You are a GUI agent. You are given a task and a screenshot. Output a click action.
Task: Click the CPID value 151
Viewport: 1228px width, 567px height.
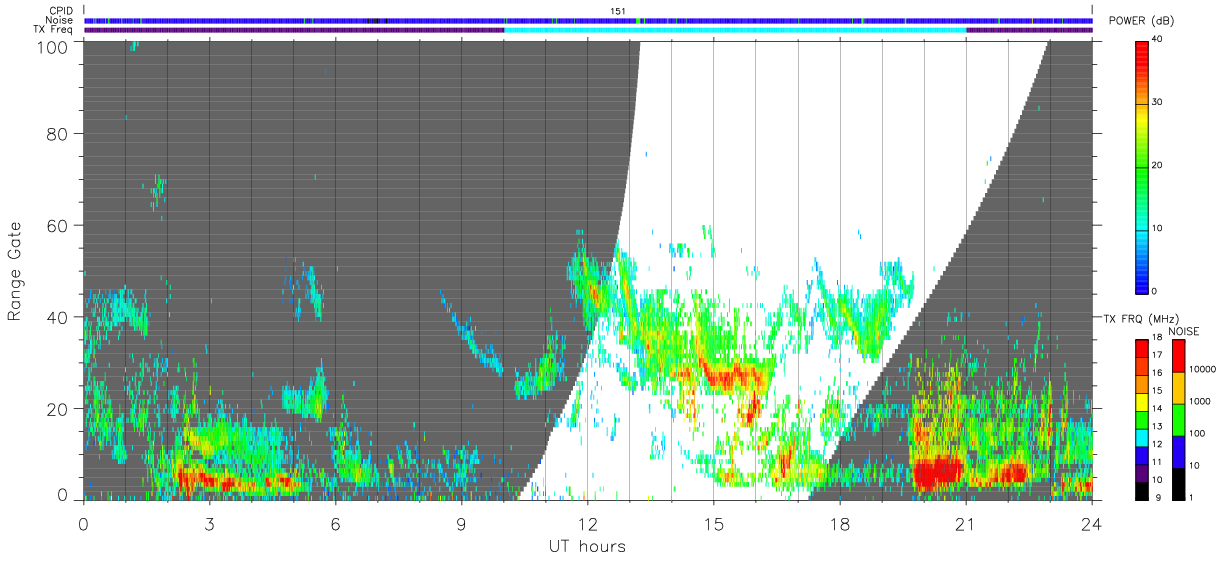click(x=618, y=11)
